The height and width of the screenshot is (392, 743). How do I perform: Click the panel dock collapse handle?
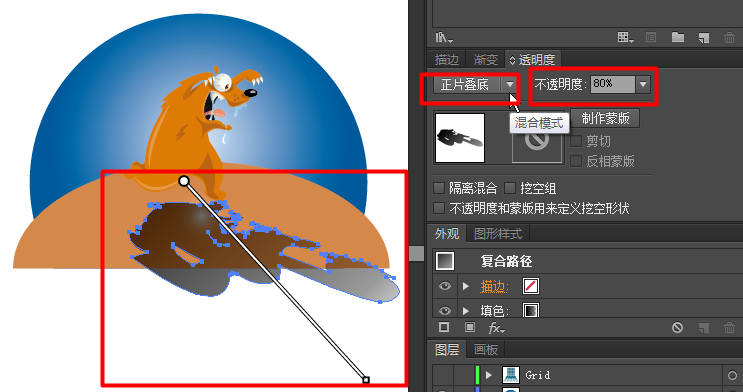(x=417, y=253)
